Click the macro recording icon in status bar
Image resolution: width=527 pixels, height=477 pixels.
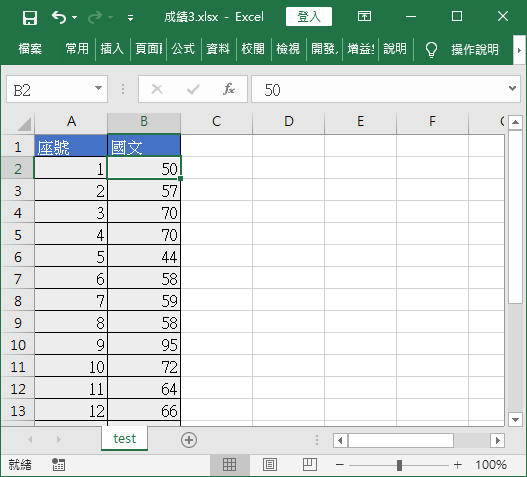click(x=58, y=465)
